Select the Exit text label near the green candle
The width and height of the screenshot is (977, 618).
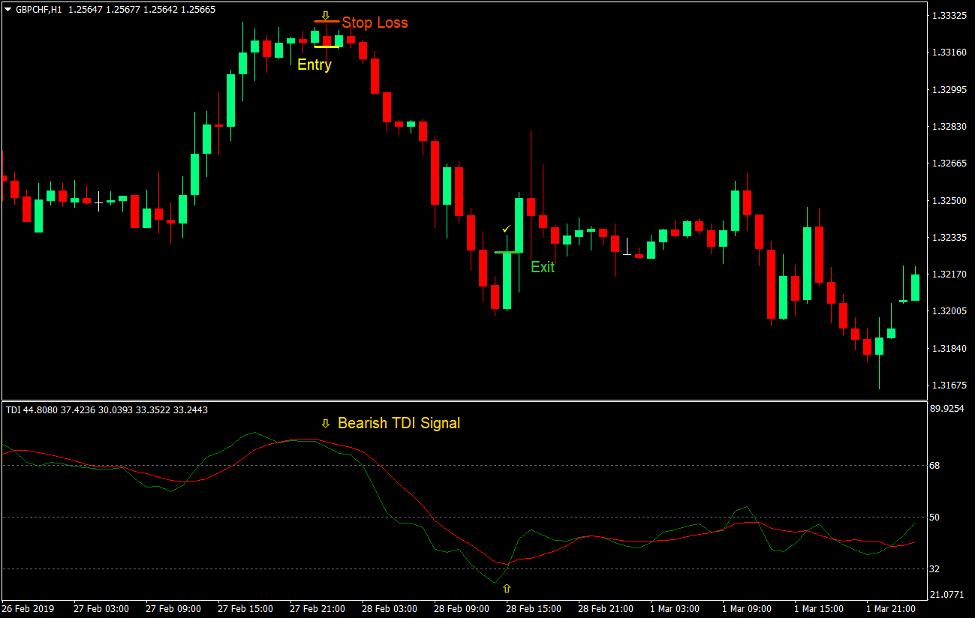tap(544, 267)
